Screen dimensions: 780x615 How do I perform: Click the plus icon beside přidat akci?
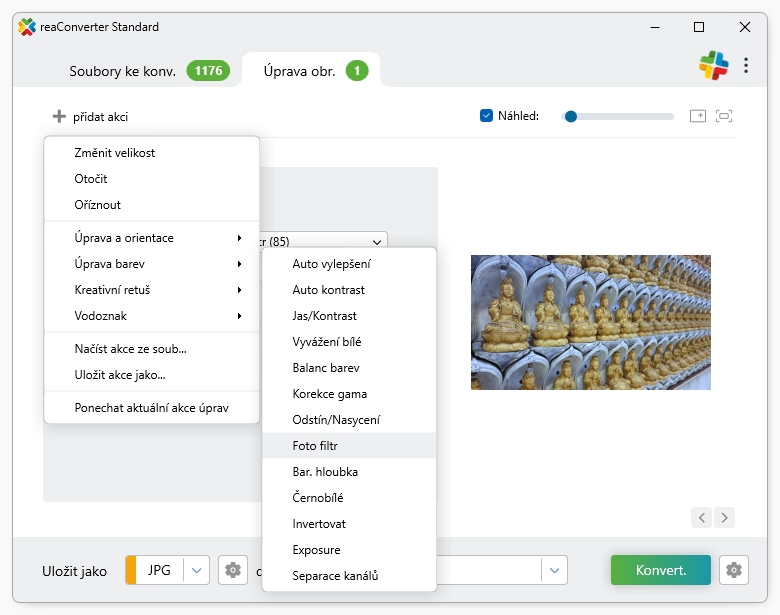tap(59, 117)
